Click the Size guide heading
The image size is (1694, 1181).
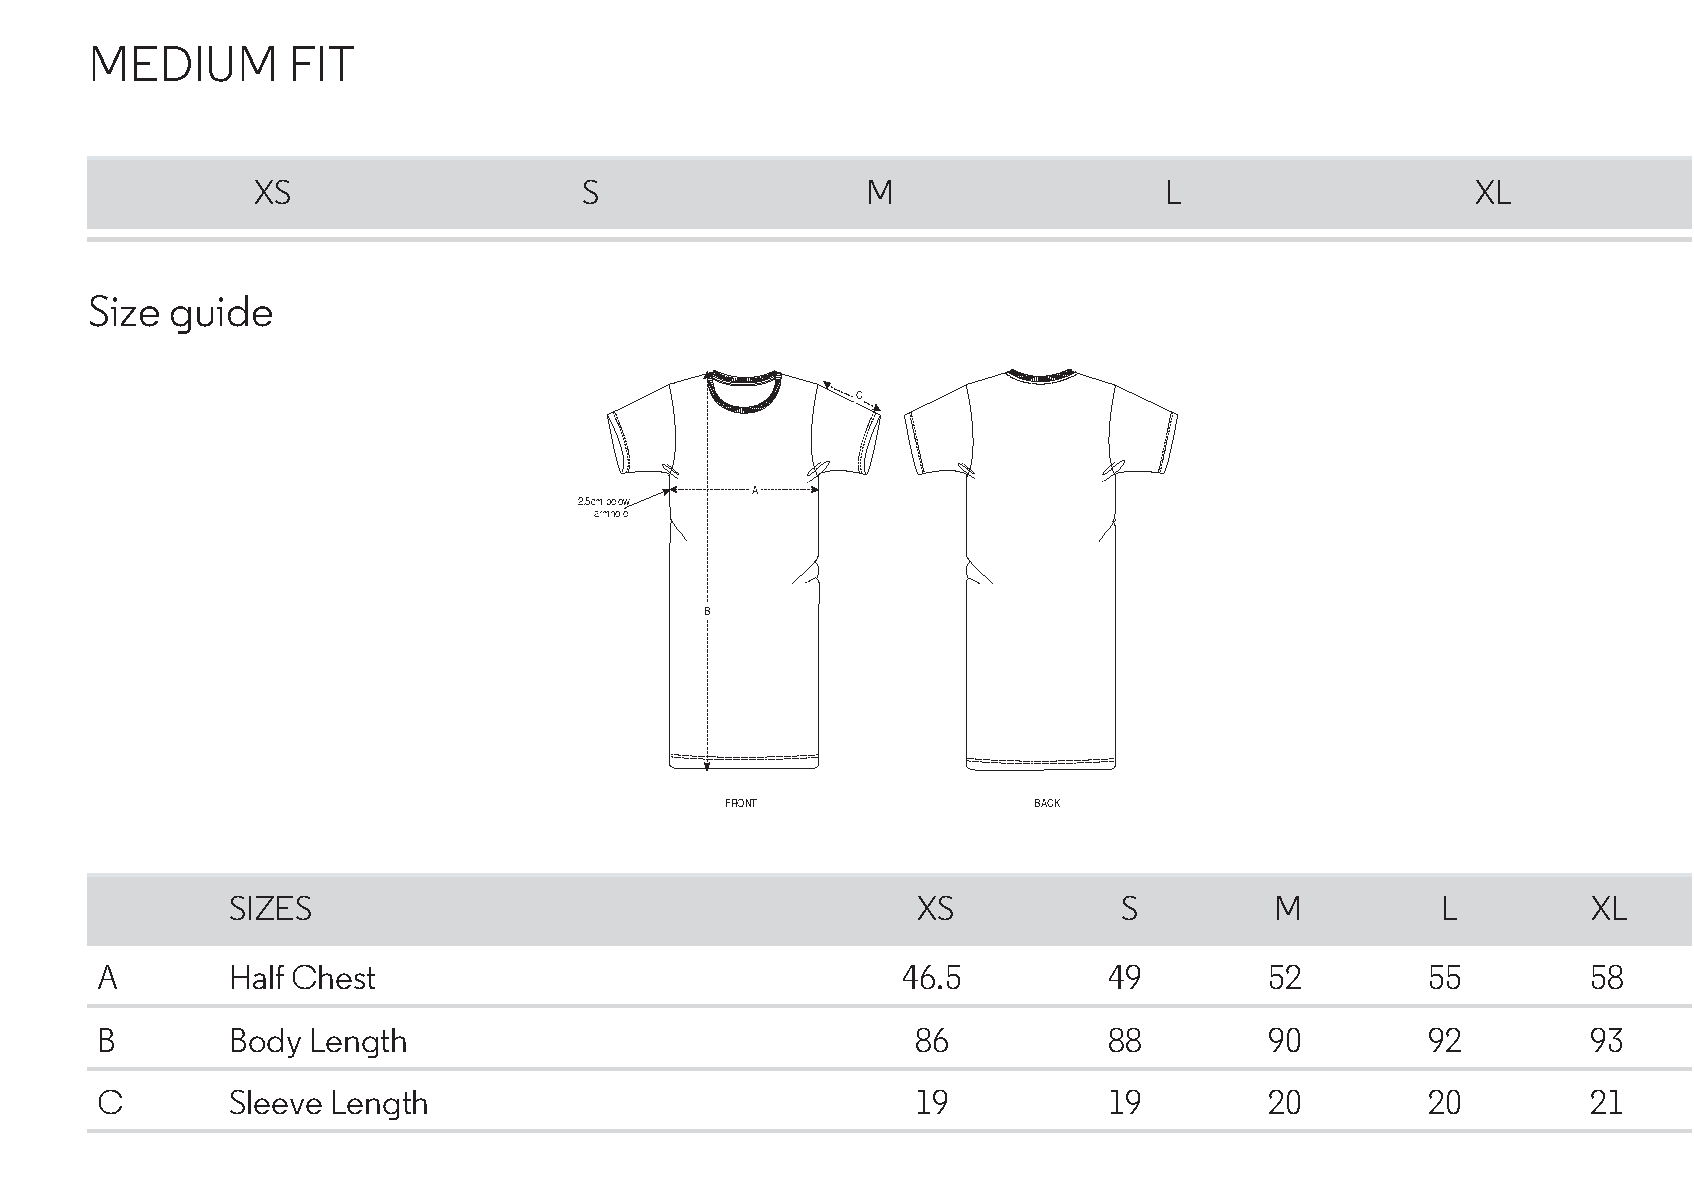click(x=181, y=313)
